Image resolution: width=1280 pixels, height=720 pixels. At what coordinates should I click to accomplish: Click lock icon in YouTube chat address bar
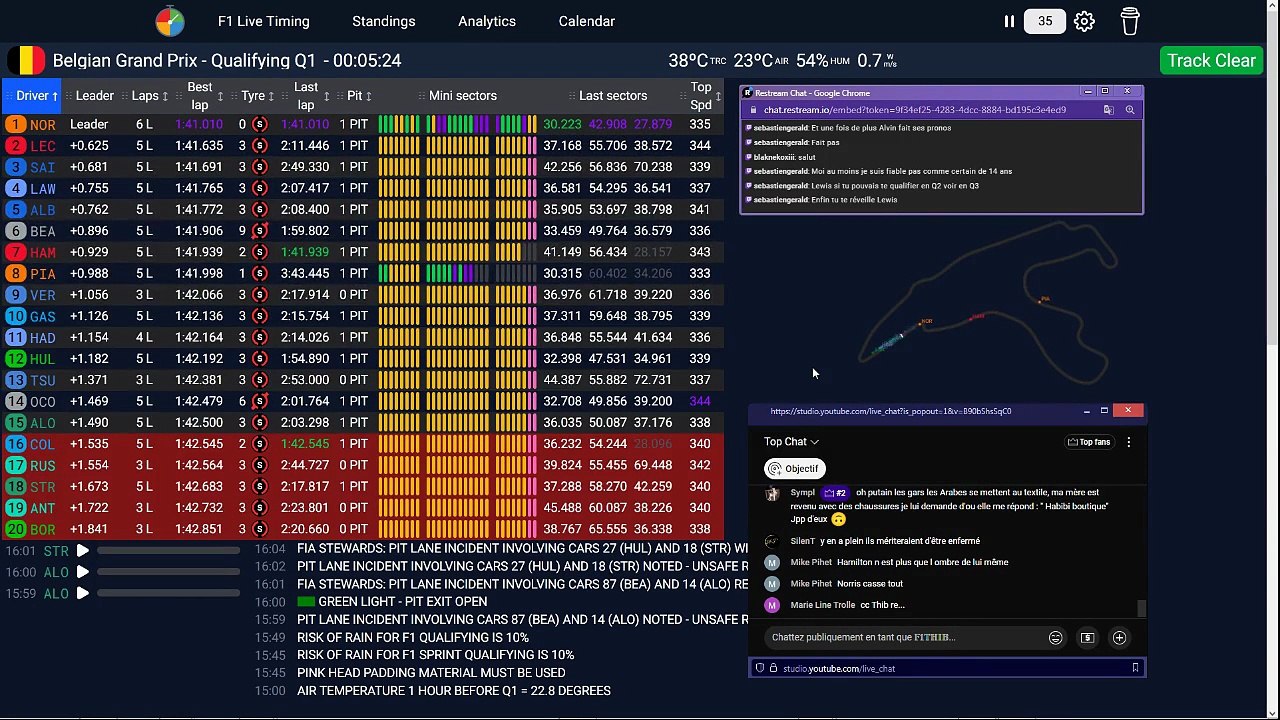coord(773,668)
